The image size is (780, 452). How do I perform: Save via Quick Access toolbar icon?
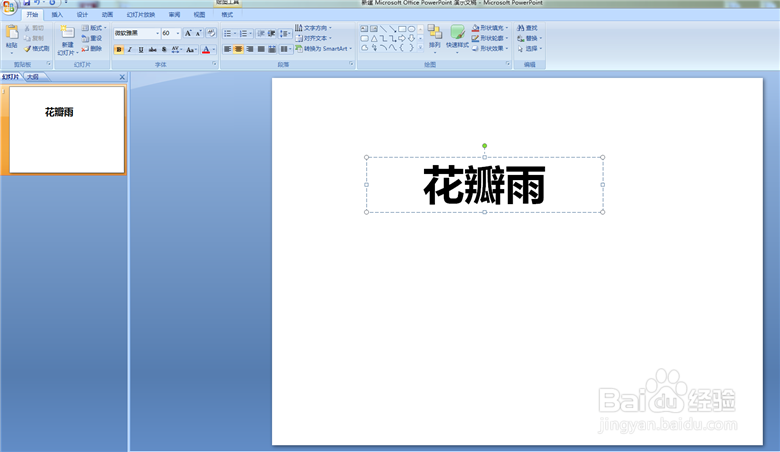coord(27,2)
